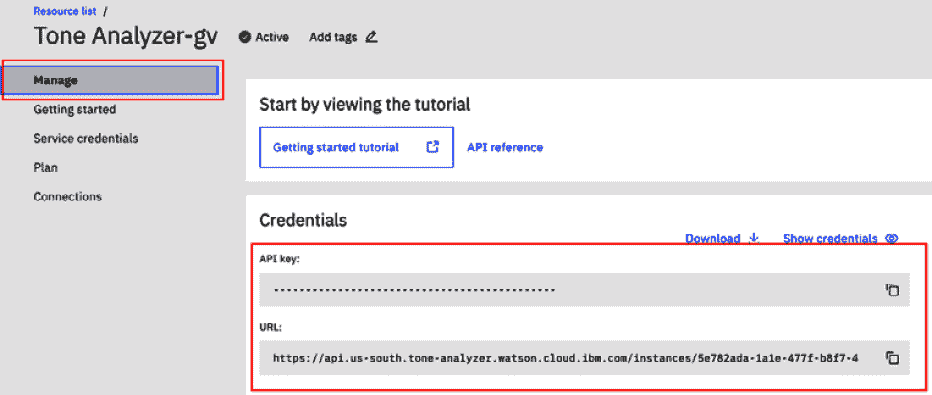The width and height of the screenshot is (932, 395).
Task: Click the 'Start by viewing the tutorial' heading
Action: click(364, 105)
